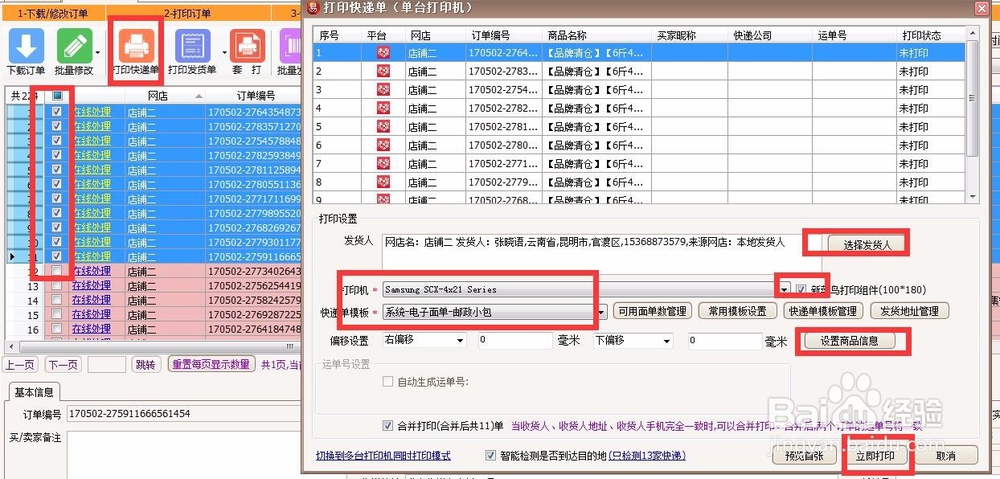1000x479 pixels.
Task: Switch to 1-下载/修改订单 tab
Action: pyautogui.click(x=53, y=13)
